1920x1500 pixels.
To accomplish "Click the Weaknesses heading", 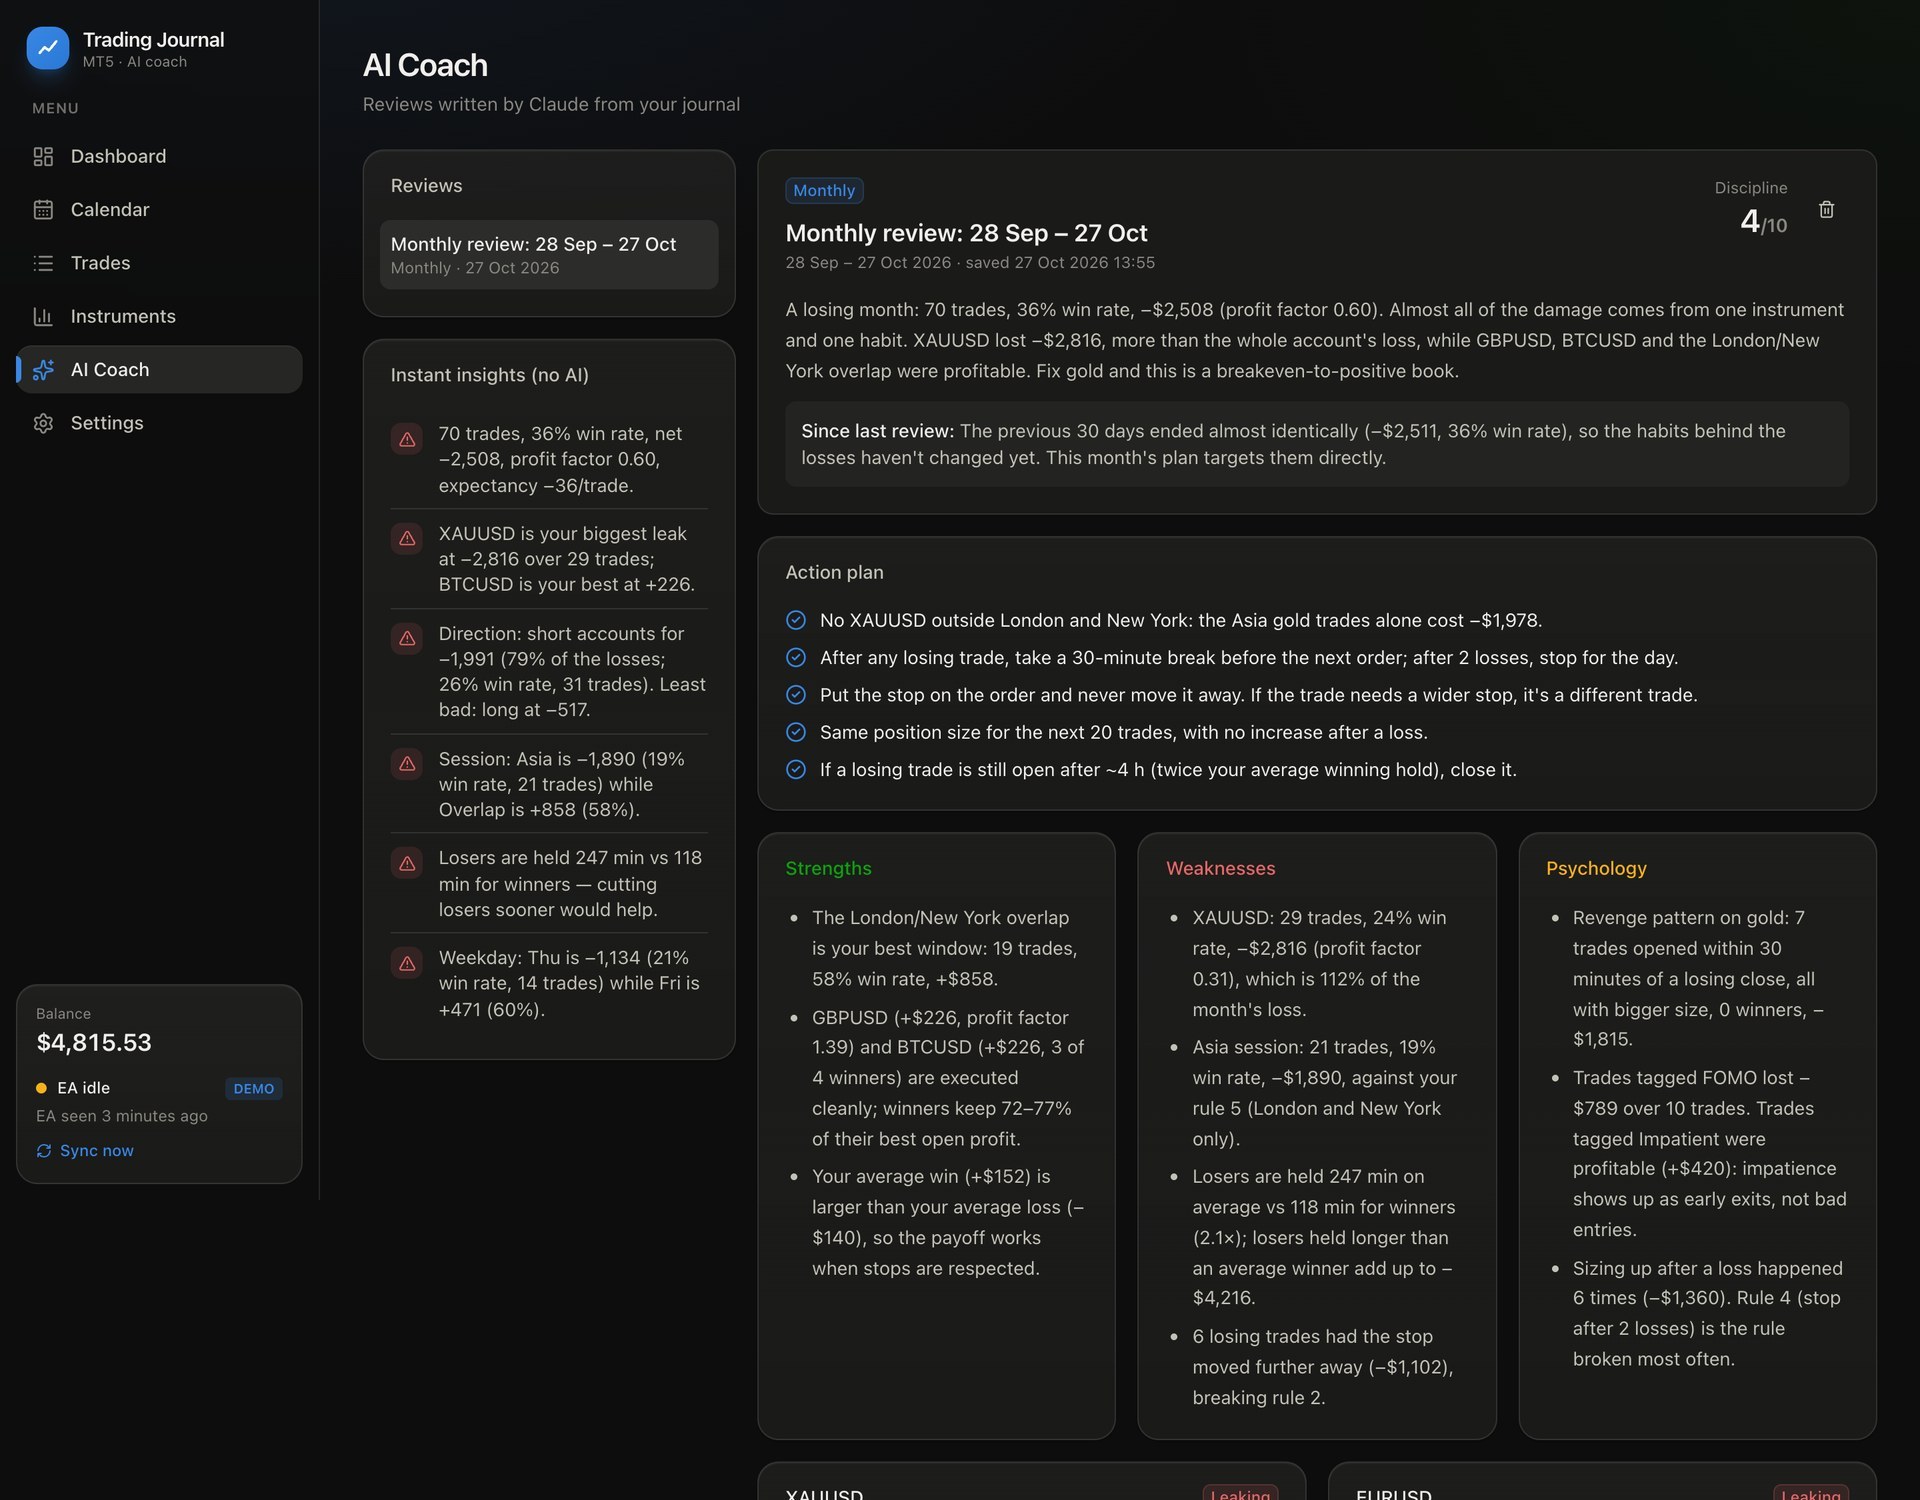I will [x=1220, y=868].
